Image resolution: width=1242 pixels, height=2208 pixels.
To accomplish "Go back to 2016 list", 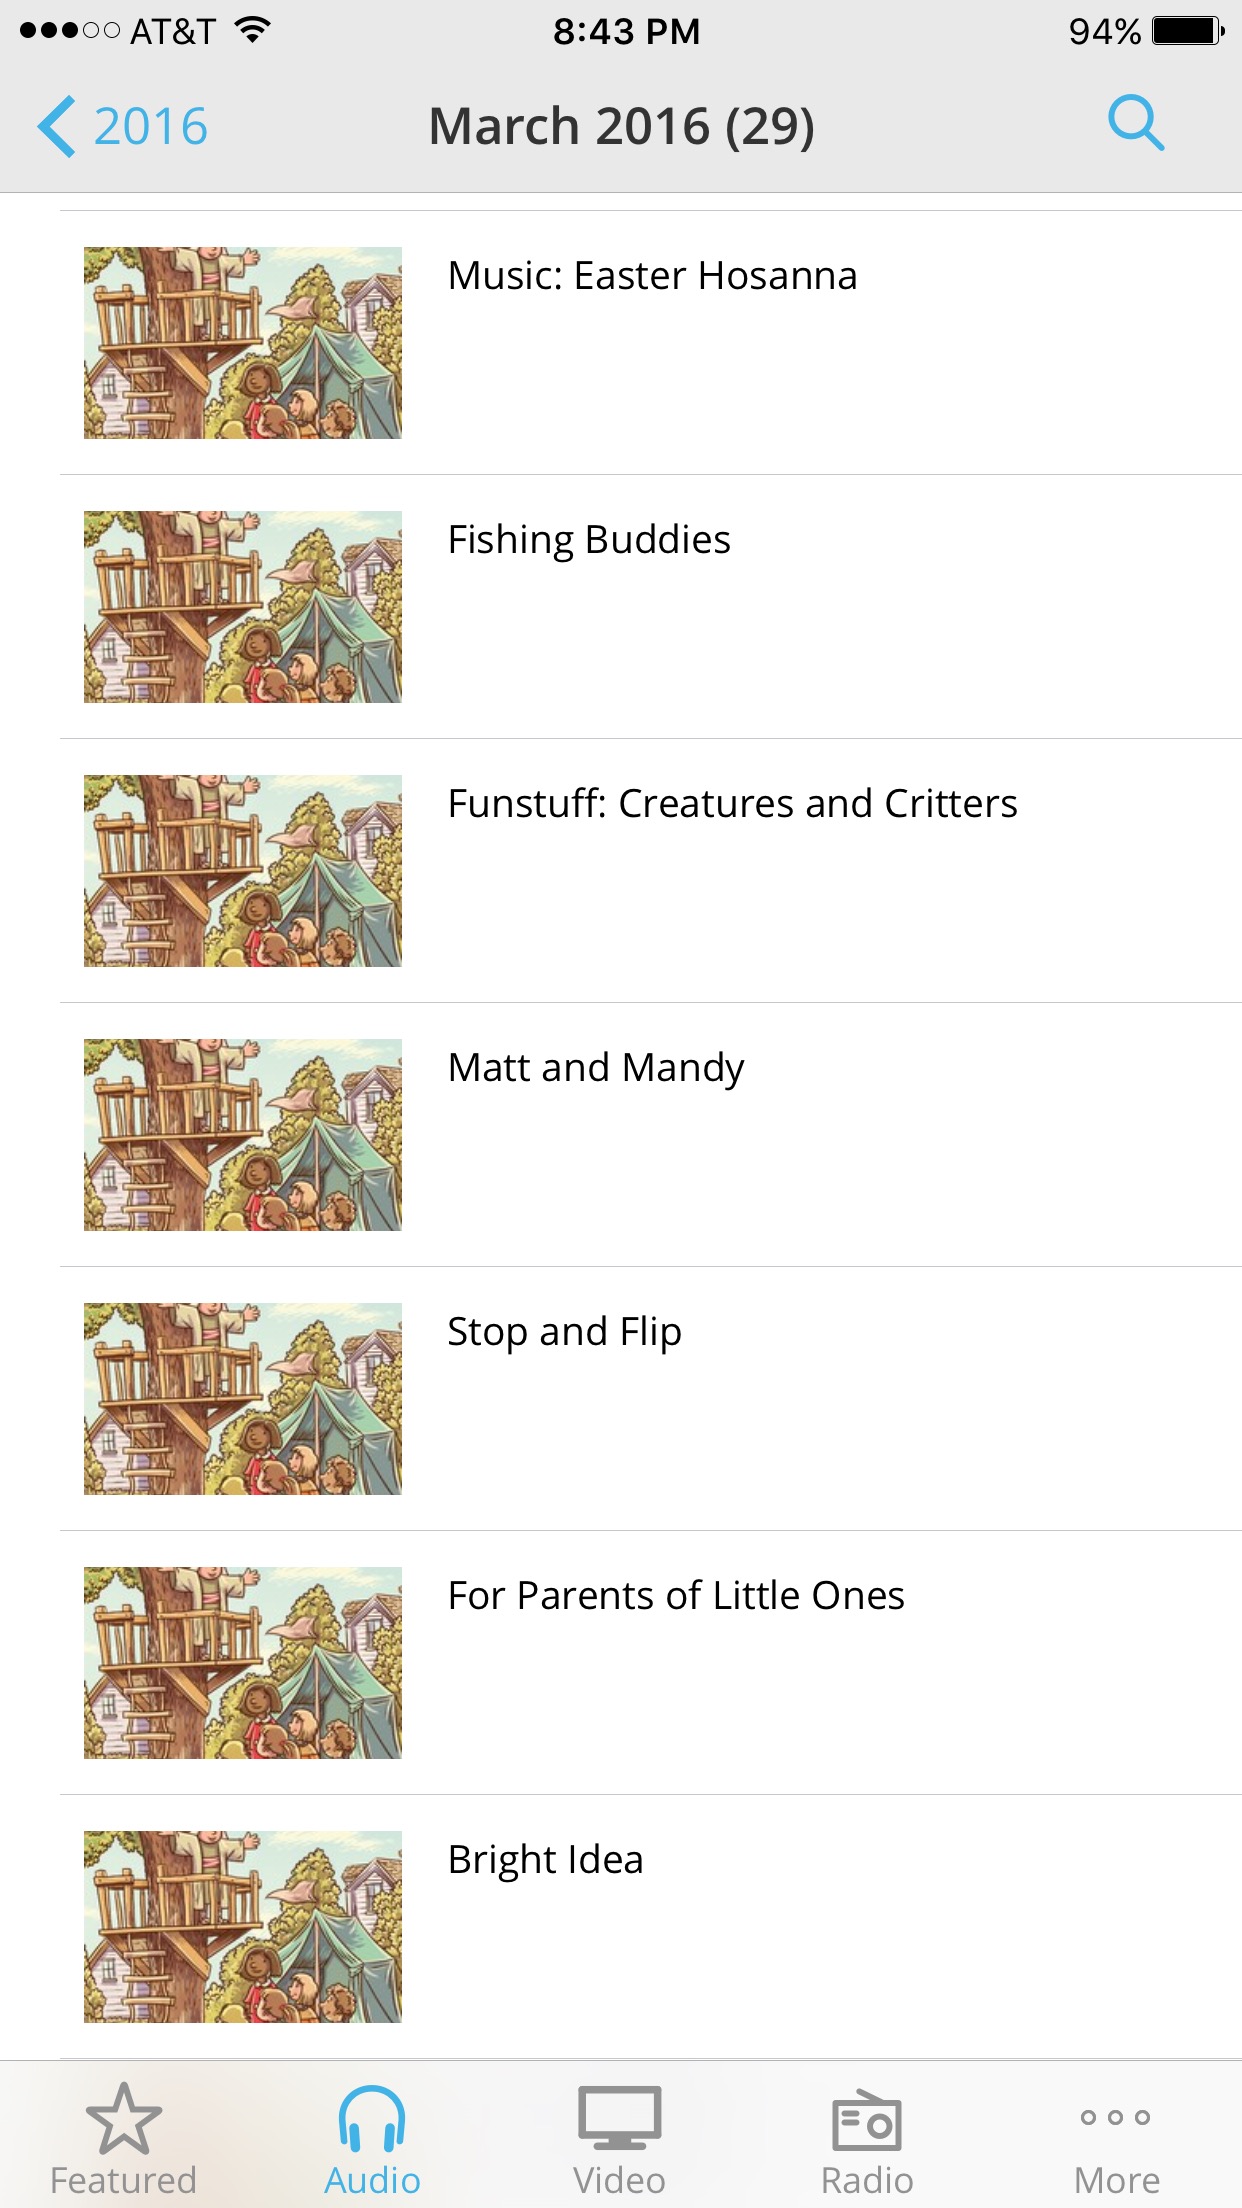I will [x=123, y=127].
